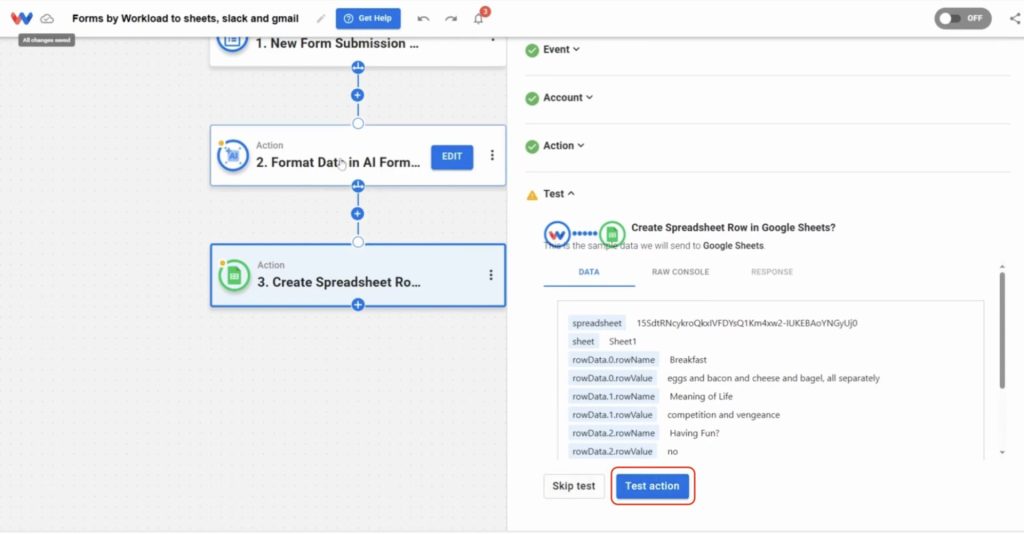Collapse the Test section
Viewport: 1024px width, 534px height.
(x=558, y=194)
